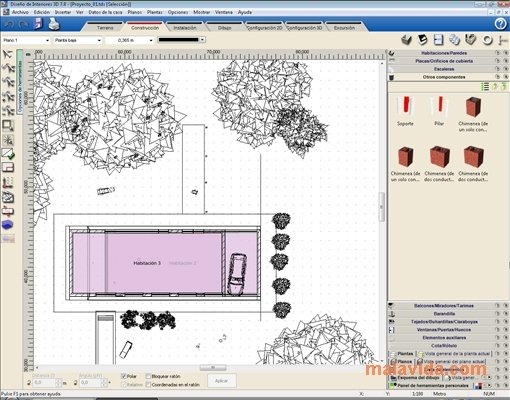Click the Aplicar button
This screenshot has width=510, height=400.
click(221, 381)
